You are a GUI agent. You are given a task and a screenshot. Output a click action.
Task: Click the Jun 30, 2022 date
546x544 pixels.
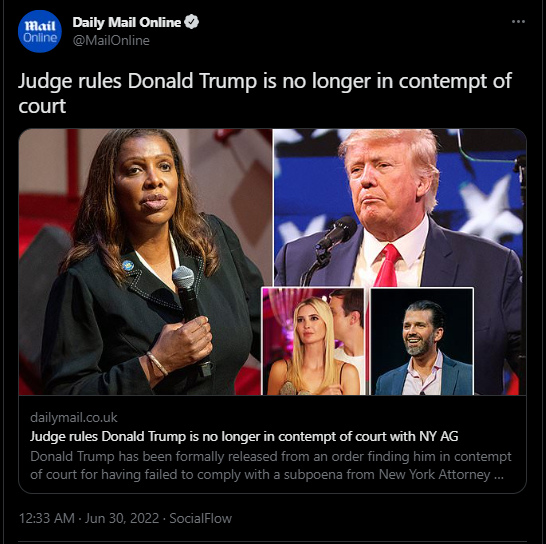(x=122, y=518)
